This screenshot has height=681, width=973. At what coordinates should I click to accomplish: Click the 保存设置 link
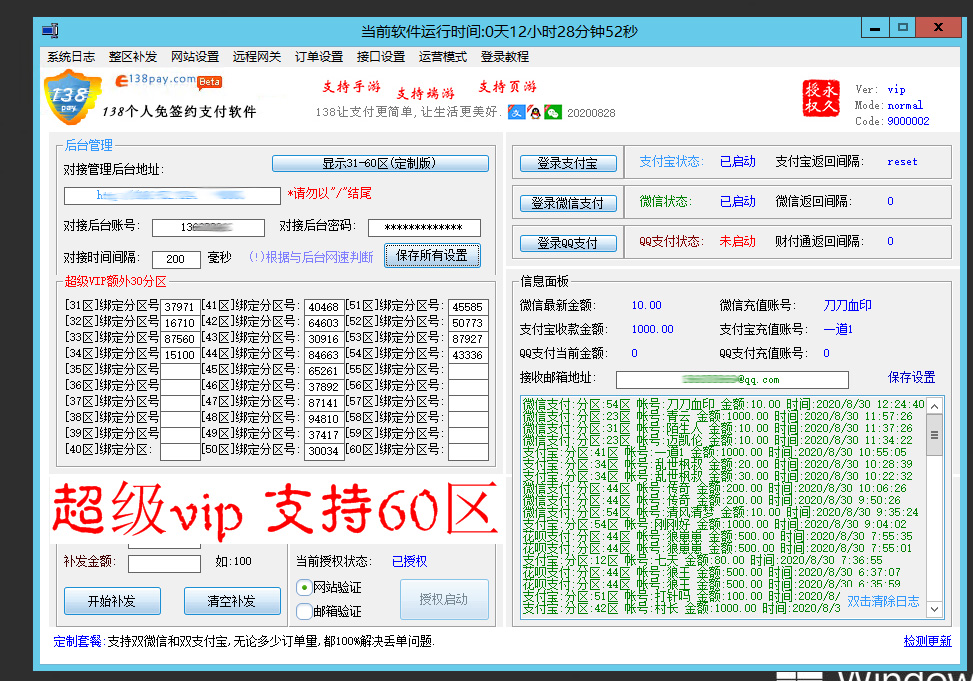point(911,377)
